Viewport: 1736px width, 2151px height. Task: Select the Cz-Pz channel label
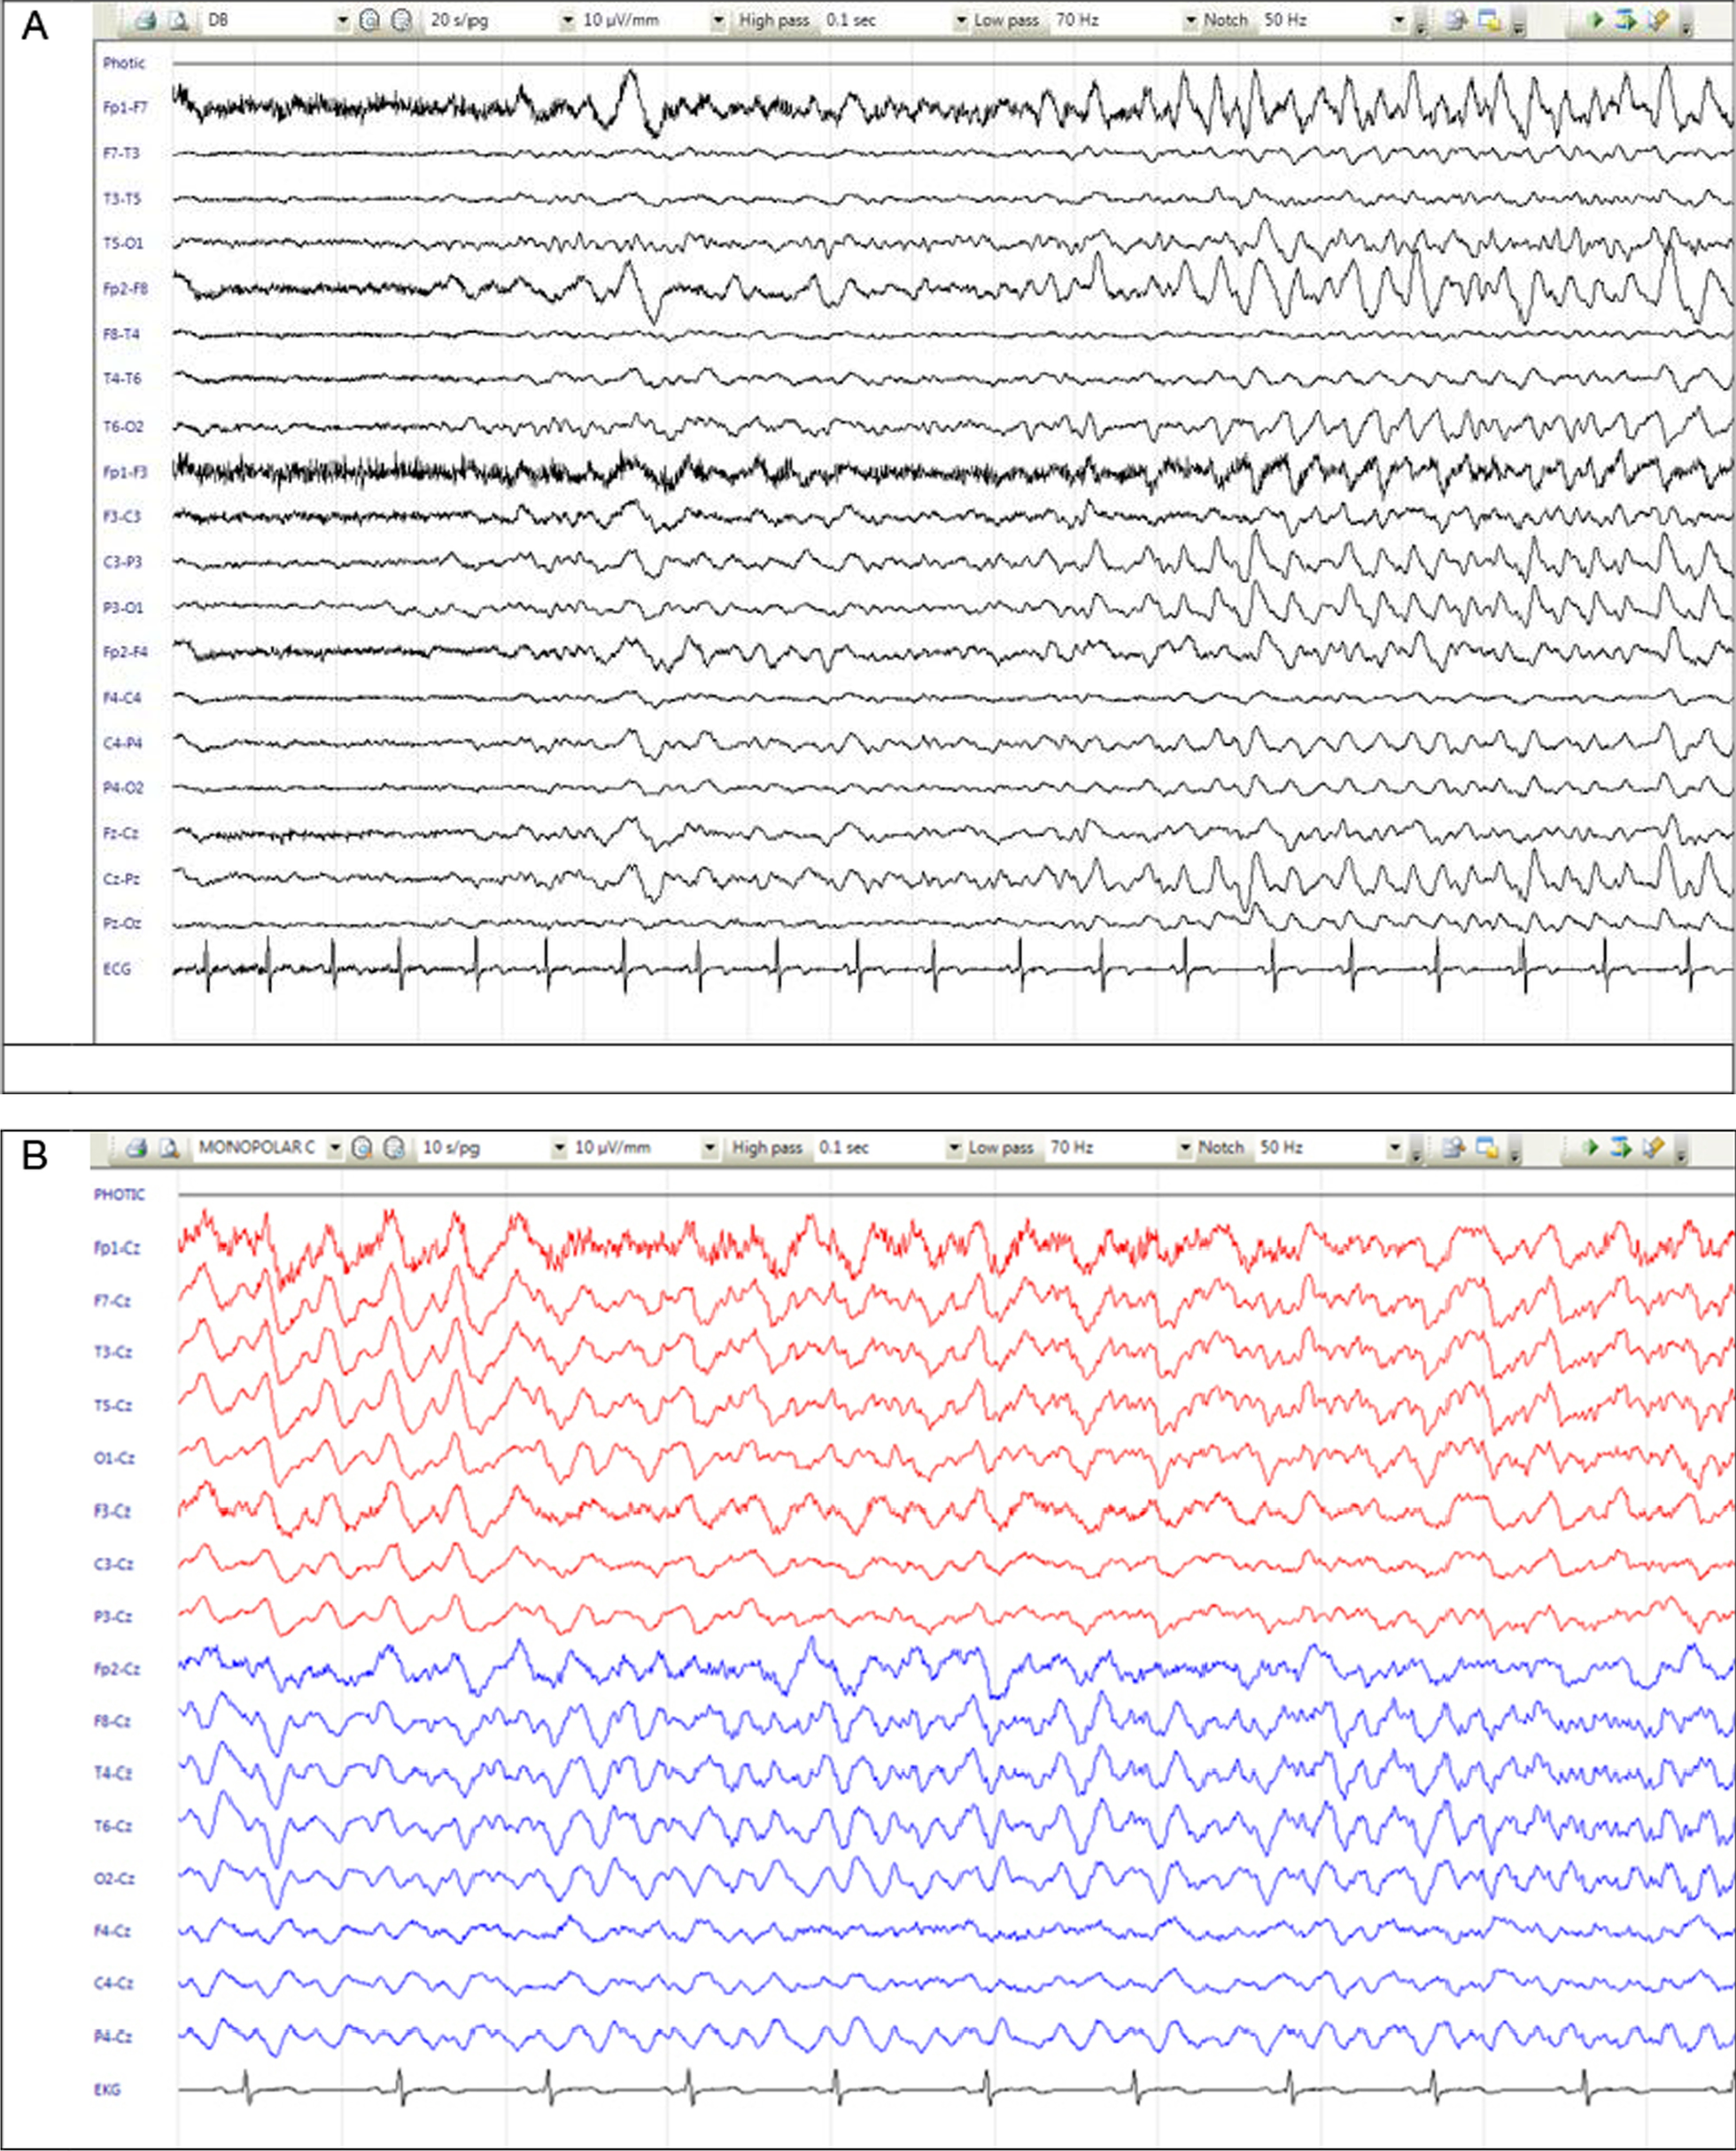point(121,879)
